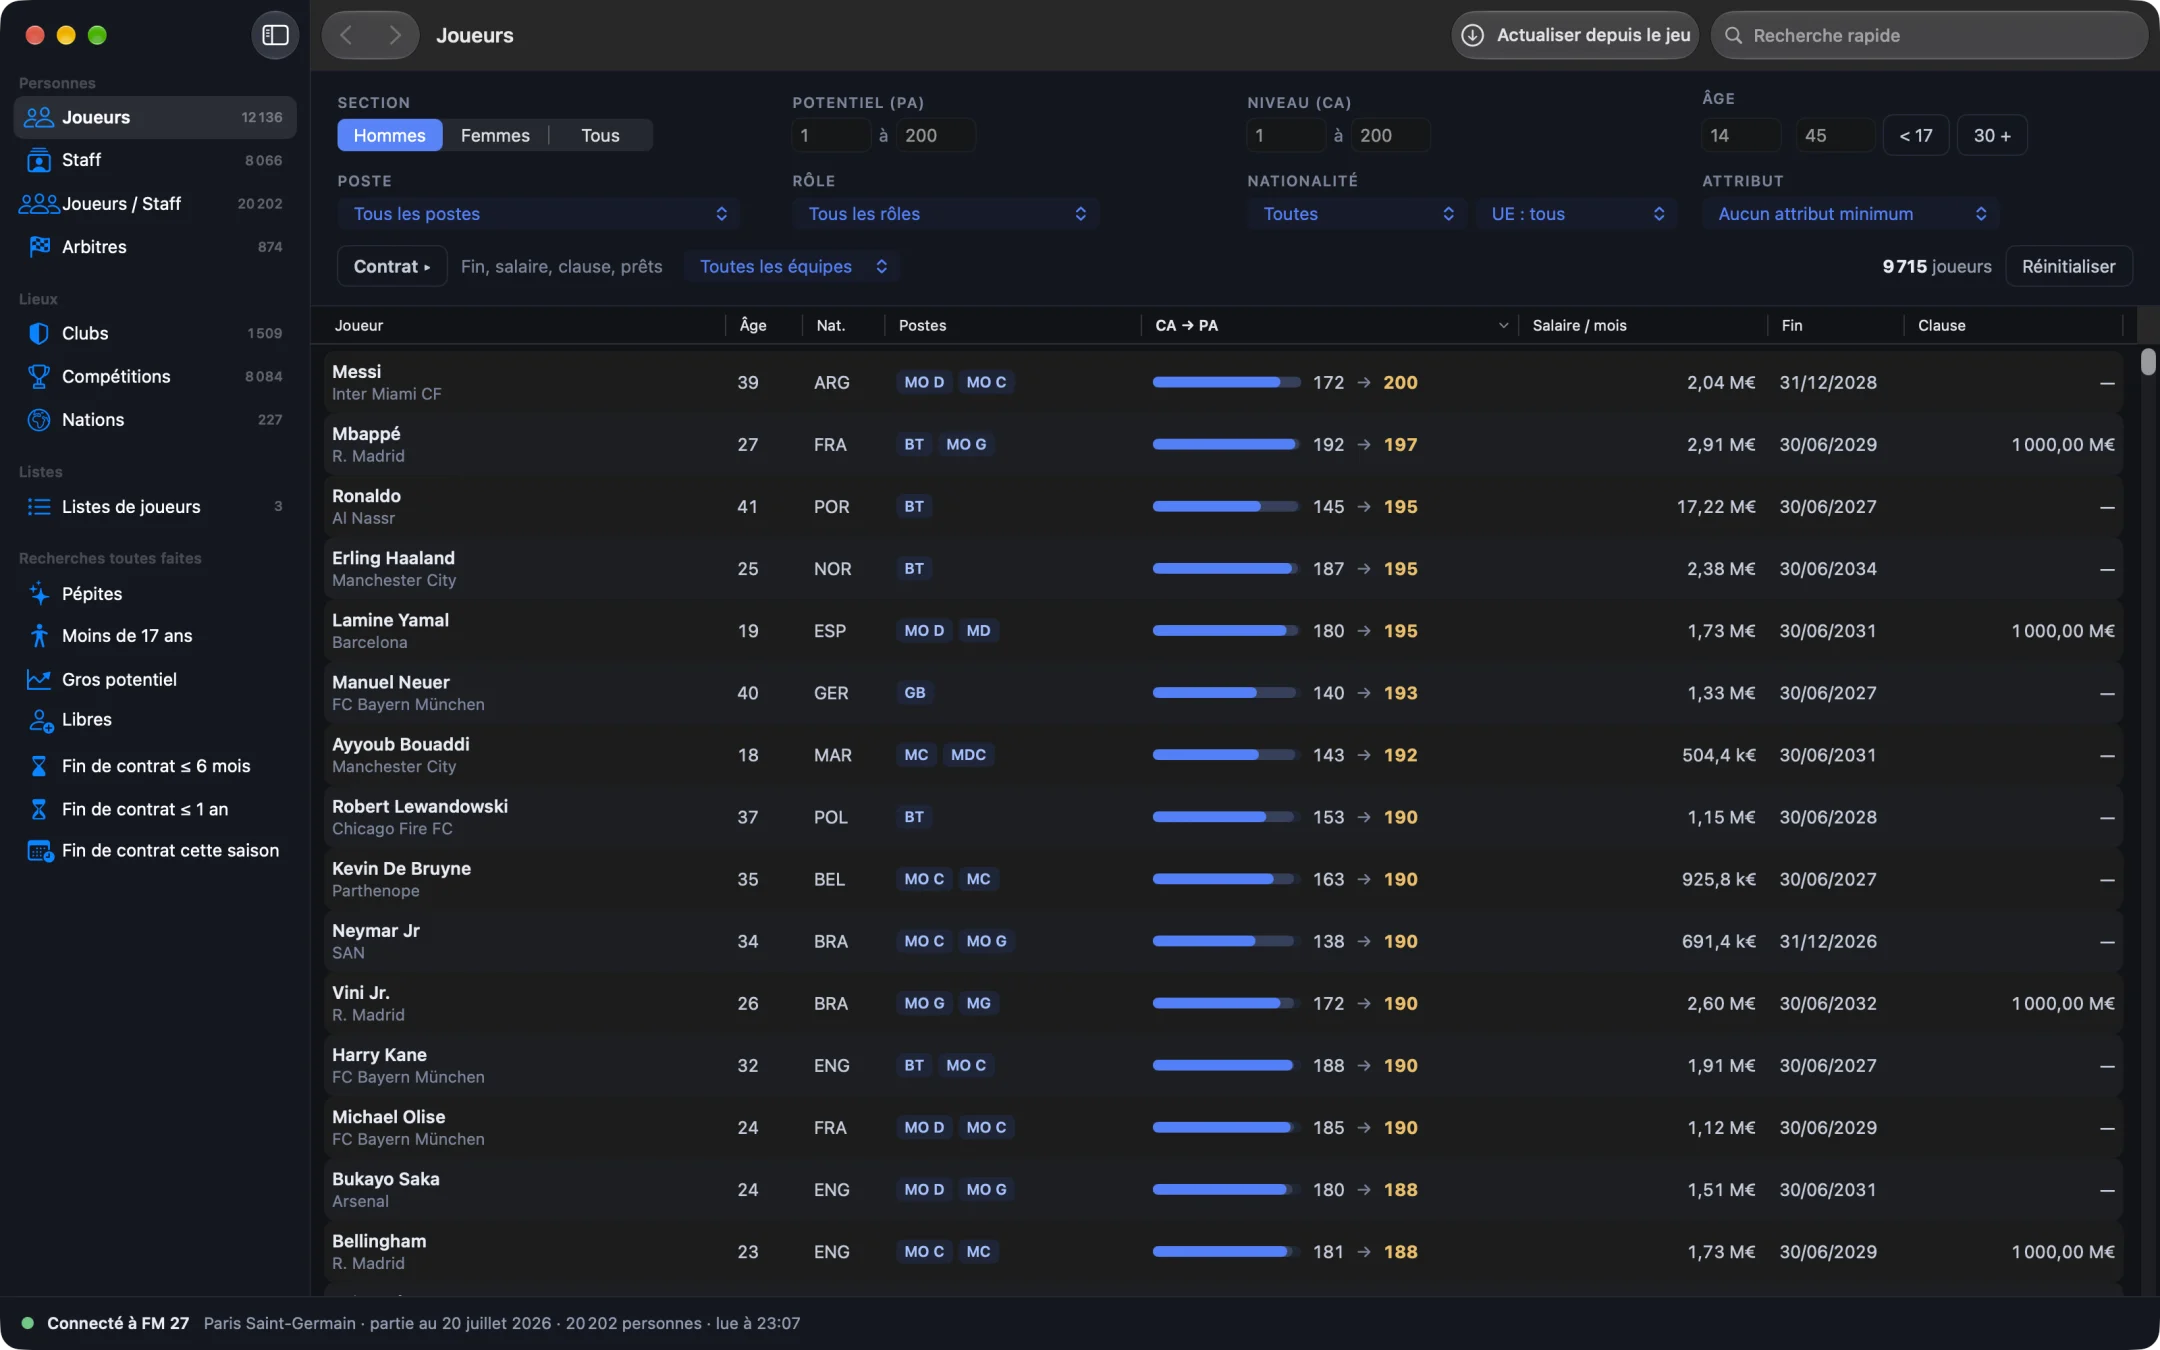Open Moins de 17 ans figure icon
Image resolution: width=2160 pixels, height=1350 pixels.
38,636
